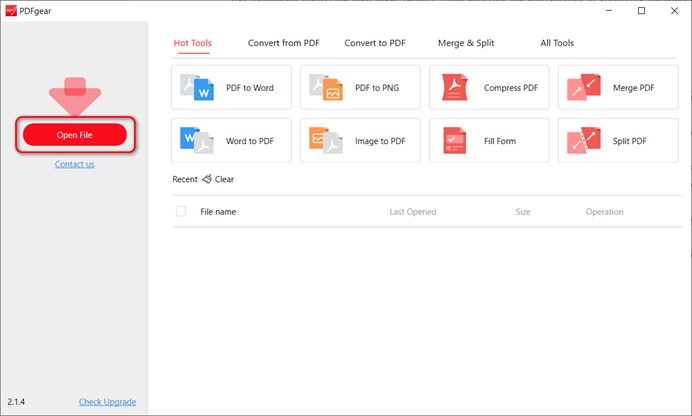Select the Image to PDF label
Screen dimensions: 692x416
(x=380, y=141)
